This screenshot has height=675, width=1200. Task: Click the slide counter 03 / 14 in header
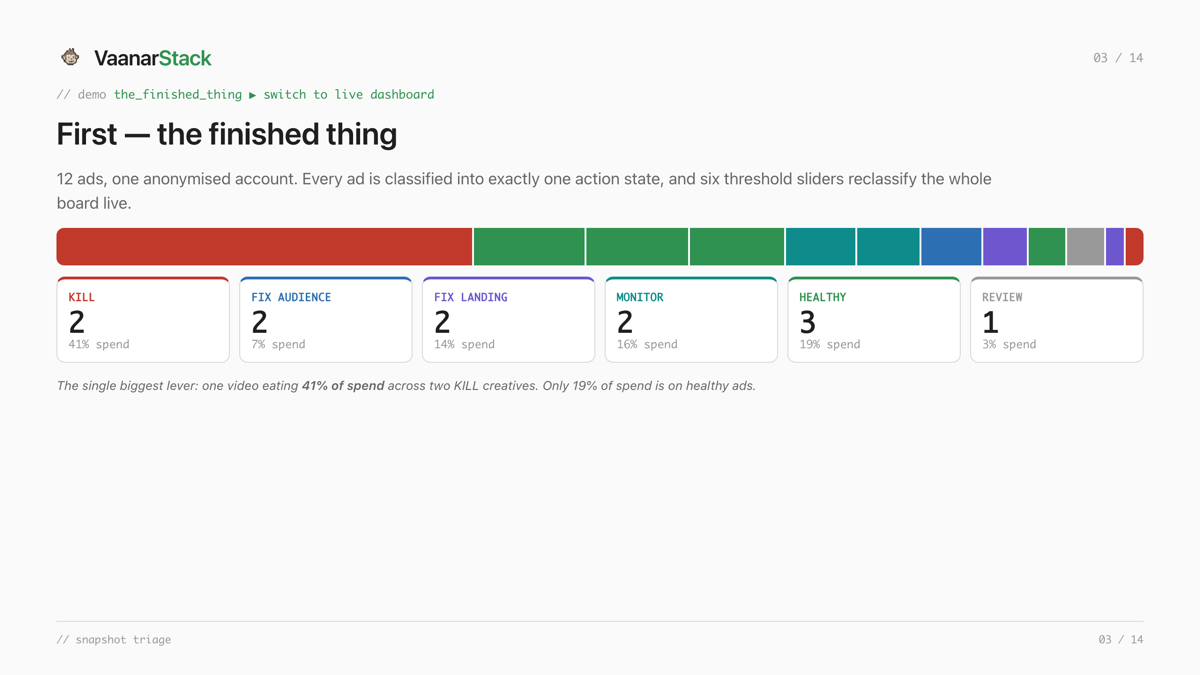pos(1118,58)
